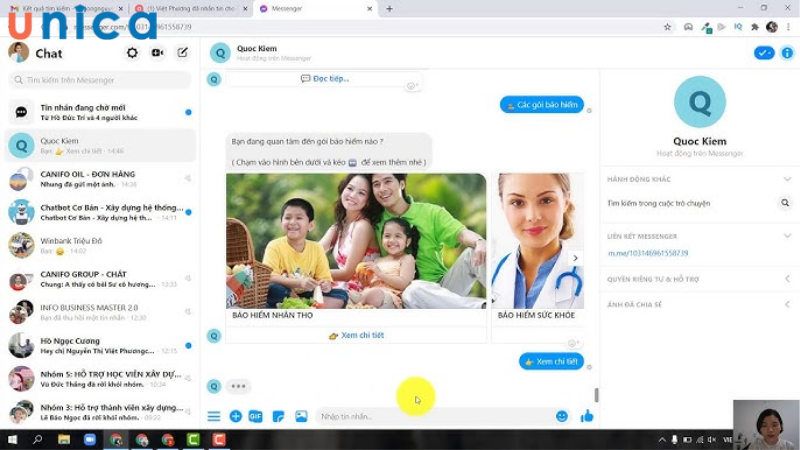Click the blue checkmark action button
The width and height of the screenshot is (800, 450).
click(x=764, y=53)
